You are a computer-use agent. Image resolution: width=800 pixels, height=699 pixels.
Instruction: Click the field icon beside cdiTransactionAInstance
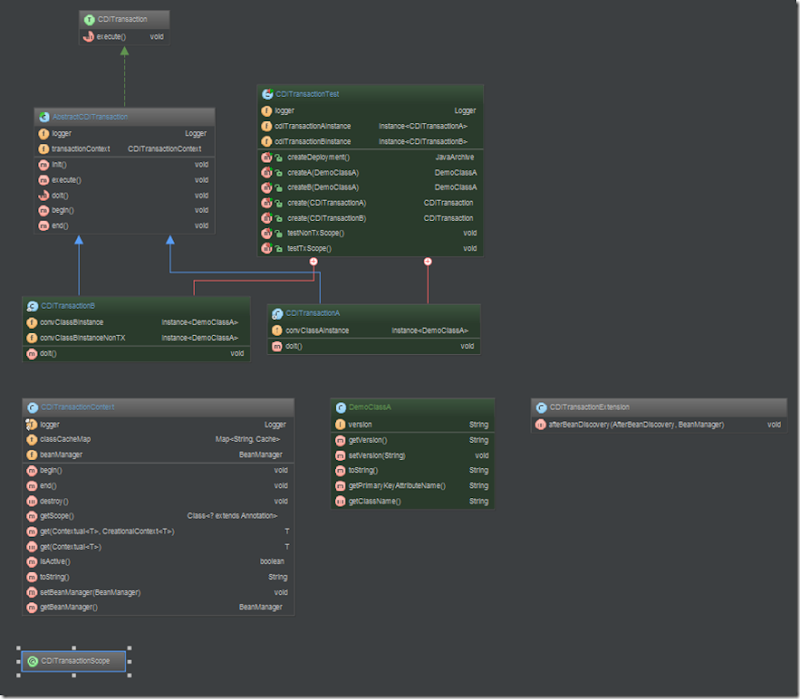267,126
